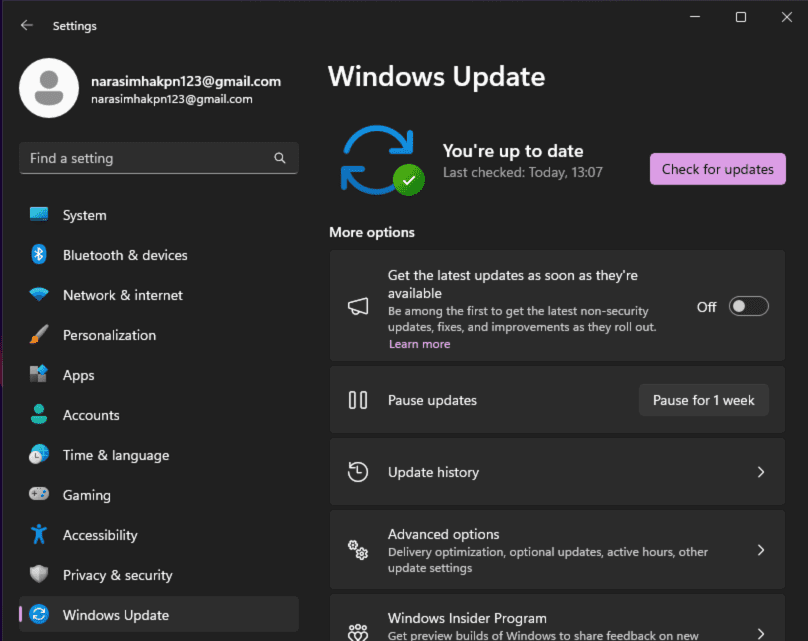Click the Accessibility figure icon

point(39,535)
